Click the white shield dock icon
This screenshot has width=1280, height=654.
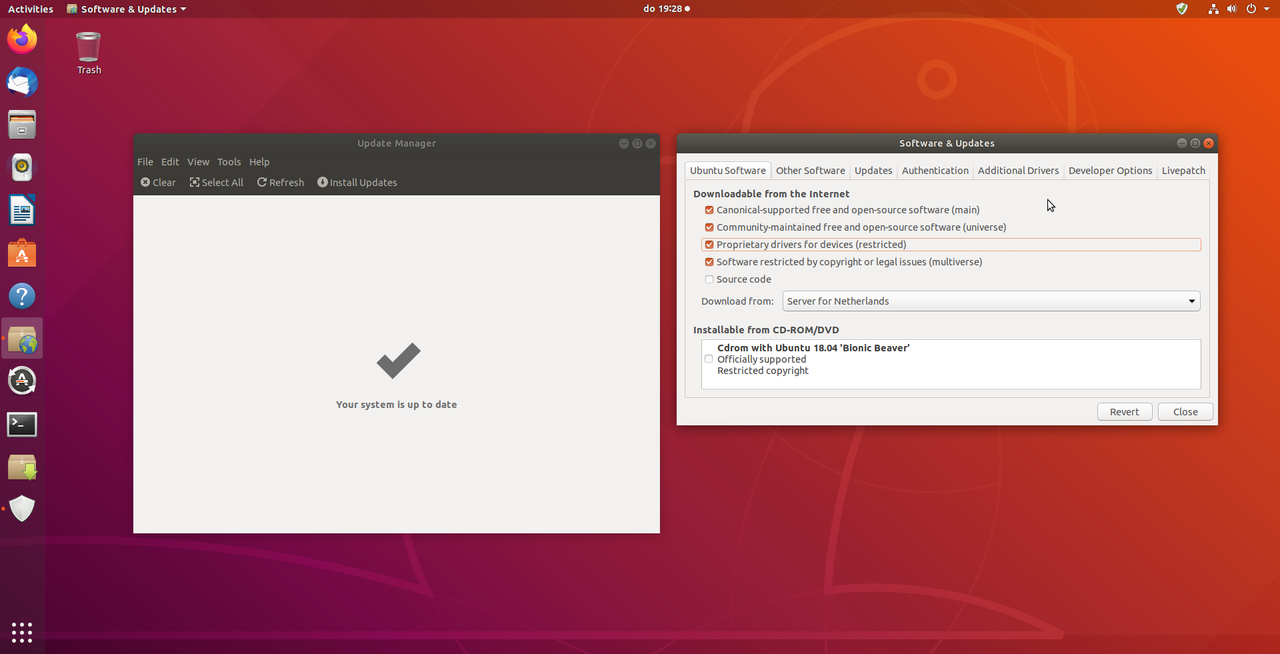pyautogui.click(x=22, y=509)
